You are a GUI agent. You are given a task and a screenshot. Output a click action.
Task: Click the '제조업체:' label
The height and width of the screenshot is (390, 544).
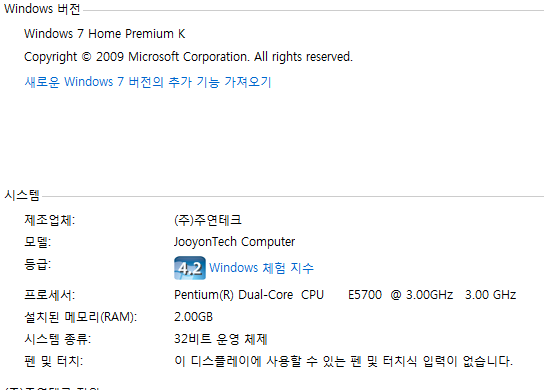pos(50,220)
